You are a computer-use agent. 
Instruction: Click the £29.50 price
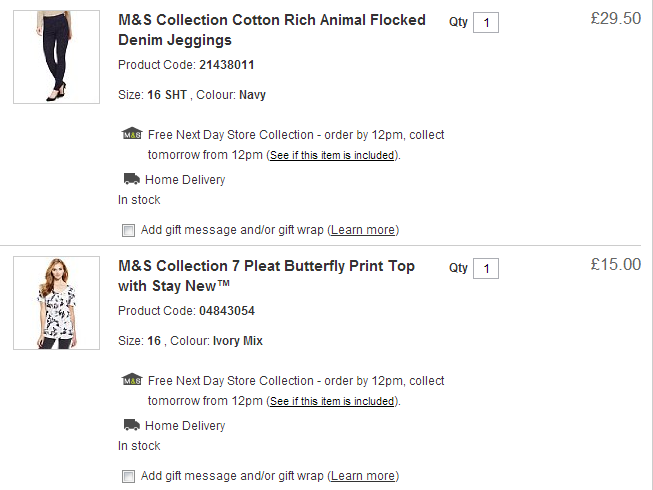point(615,18)
